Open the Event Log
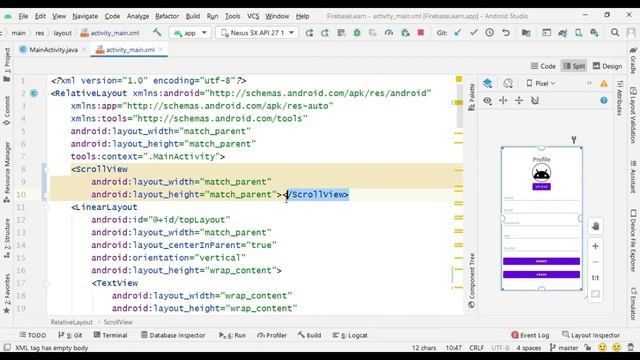Viewport: 640px width, 360px height. 530,335
